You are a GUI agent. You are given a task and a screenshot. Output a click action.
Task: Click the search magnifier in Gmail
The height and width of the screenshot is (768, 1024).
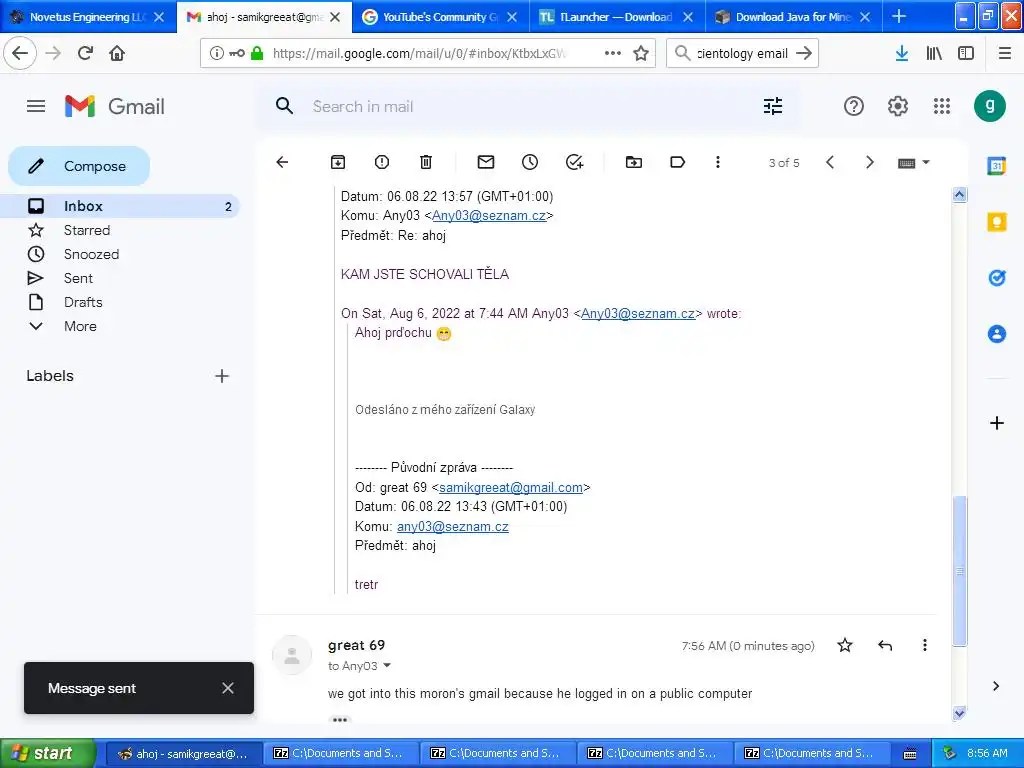[x=284, y=106]
